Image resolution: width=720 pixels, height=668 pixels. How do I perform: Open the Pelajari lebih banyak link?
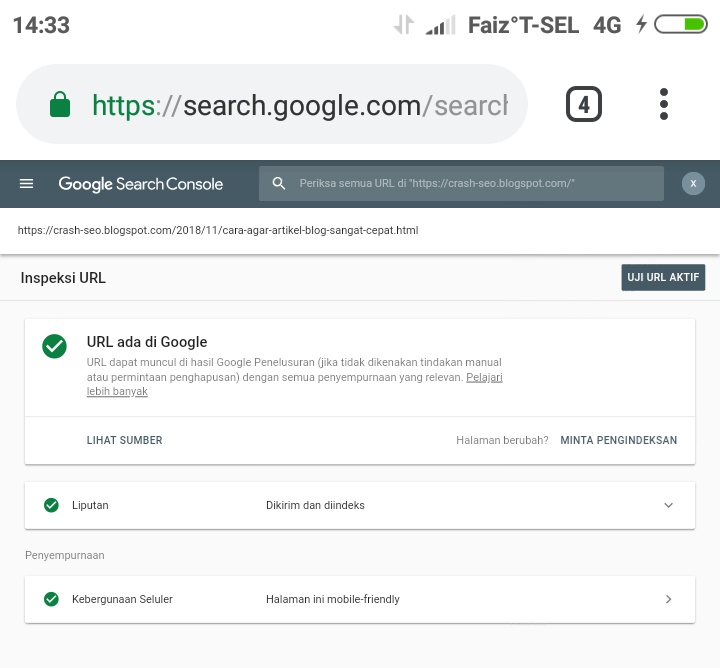tap(484, 378)
